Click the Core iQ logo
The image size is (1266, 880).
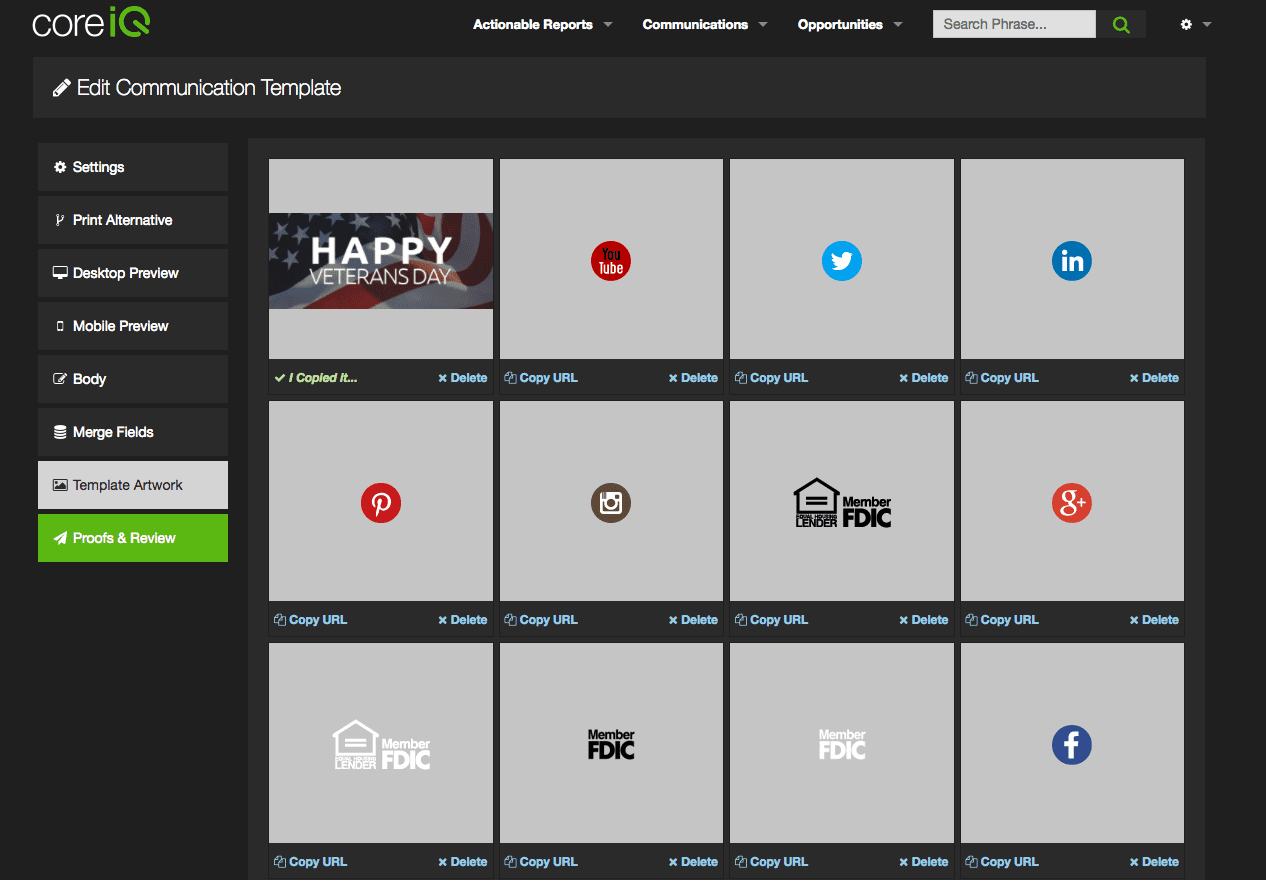[x=91, y=23]
